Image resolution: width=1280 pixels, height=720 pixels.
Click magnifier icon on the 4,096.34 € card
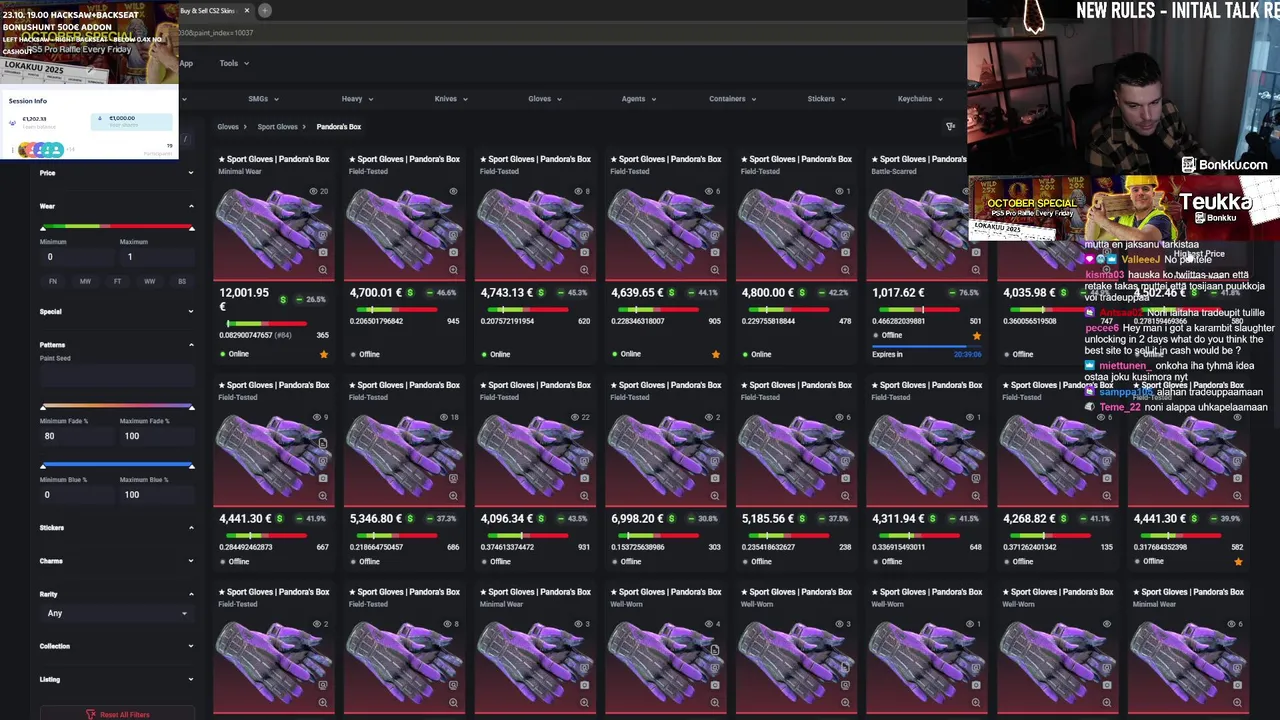[584, 496]
